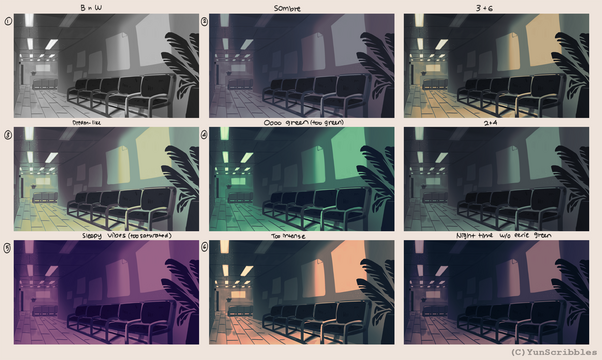The image size is (602, 360).
Task: Select the Night time hallway panel
Action: tap(496, 292)
